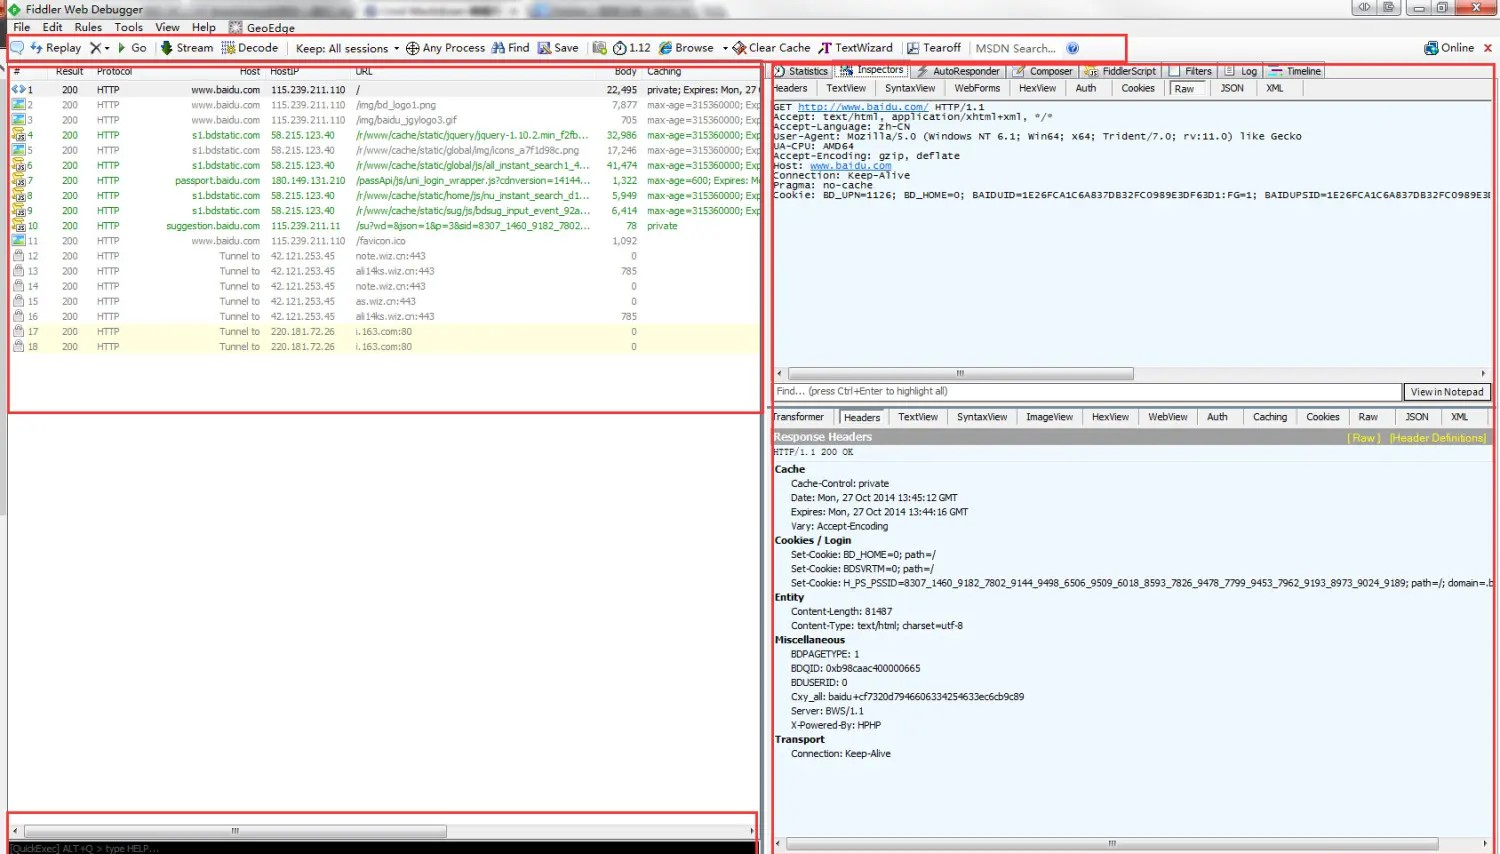Open the [Header Definitions] link
Viewport: 1500px width, 854px height.
point(1437,438)
